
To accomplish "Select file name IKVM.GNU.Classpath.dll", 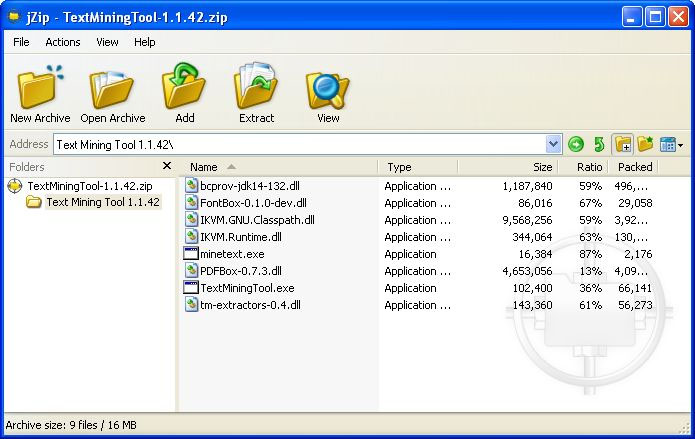I will pyautogui.click(x=258, y=220).
